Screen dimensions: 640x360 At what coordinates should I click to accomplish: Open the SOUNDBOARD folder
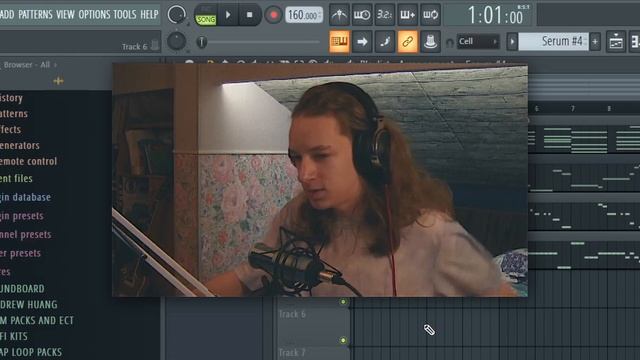click(22, 289)
